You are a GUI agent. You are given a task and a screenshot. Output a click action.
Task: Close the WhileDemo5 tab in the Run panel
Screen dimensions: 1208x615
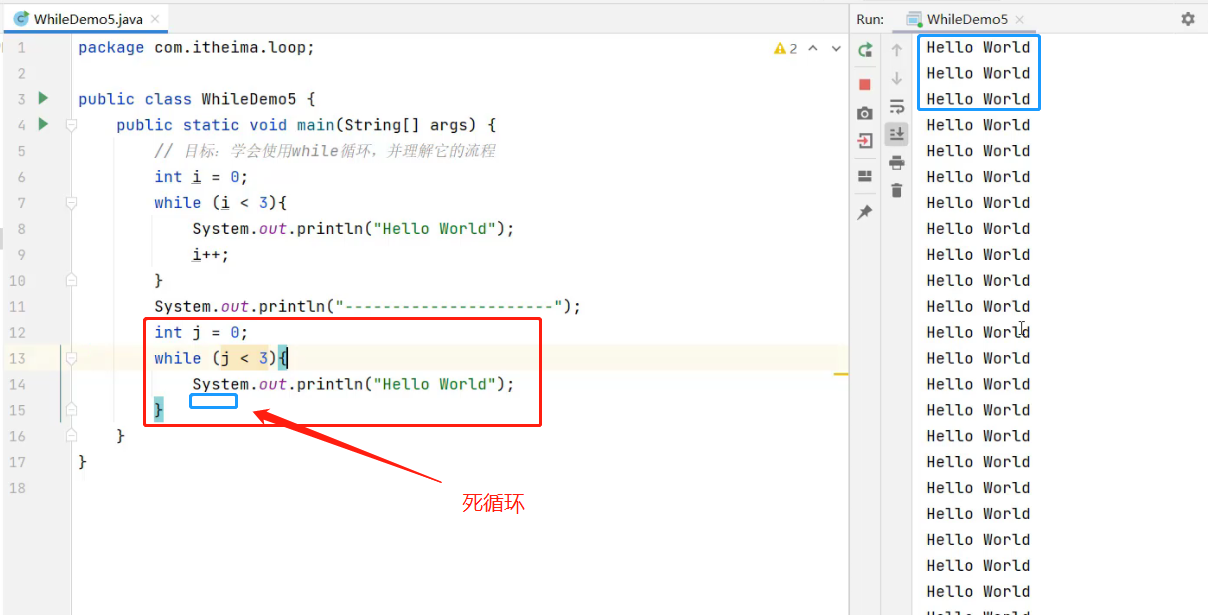coord(1020,19)
